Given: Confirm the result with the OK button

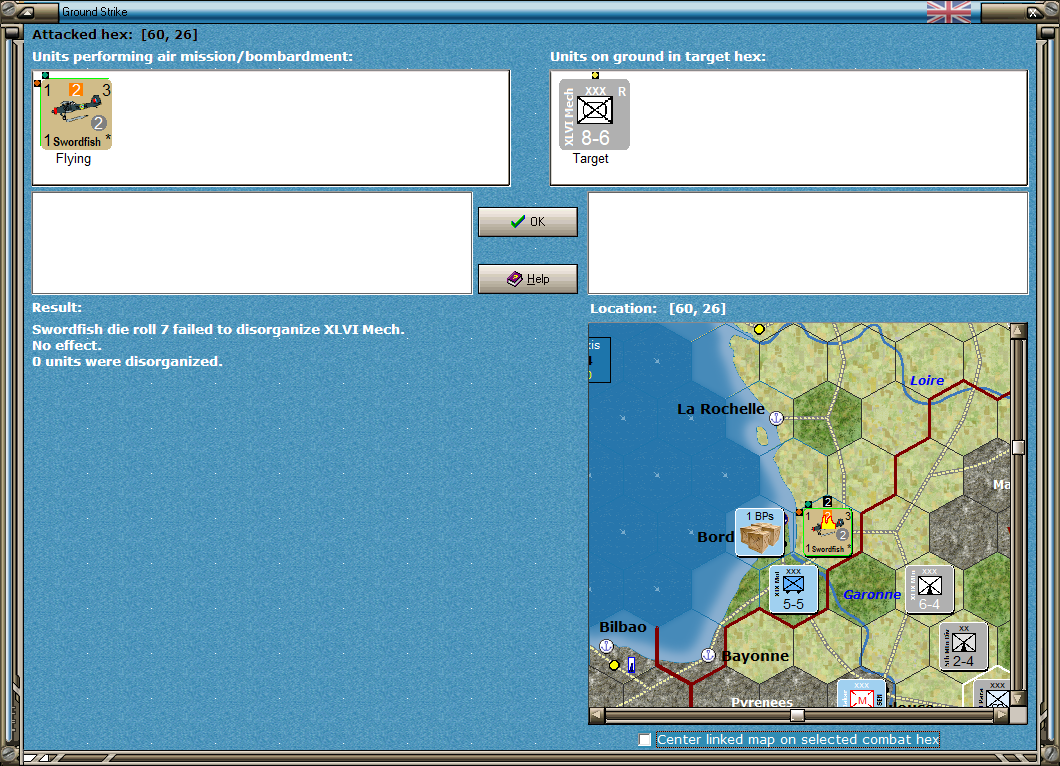Looking at the screenshot, I should (528, 222).
